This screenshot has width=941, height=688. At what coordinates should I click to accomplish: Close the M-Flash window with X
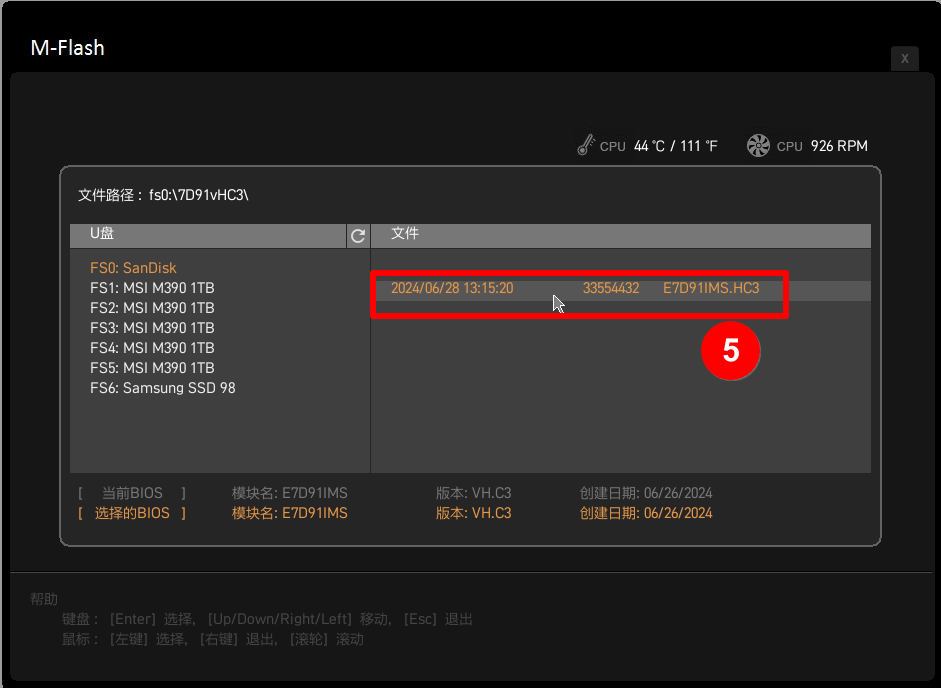[x=904, y=58]
